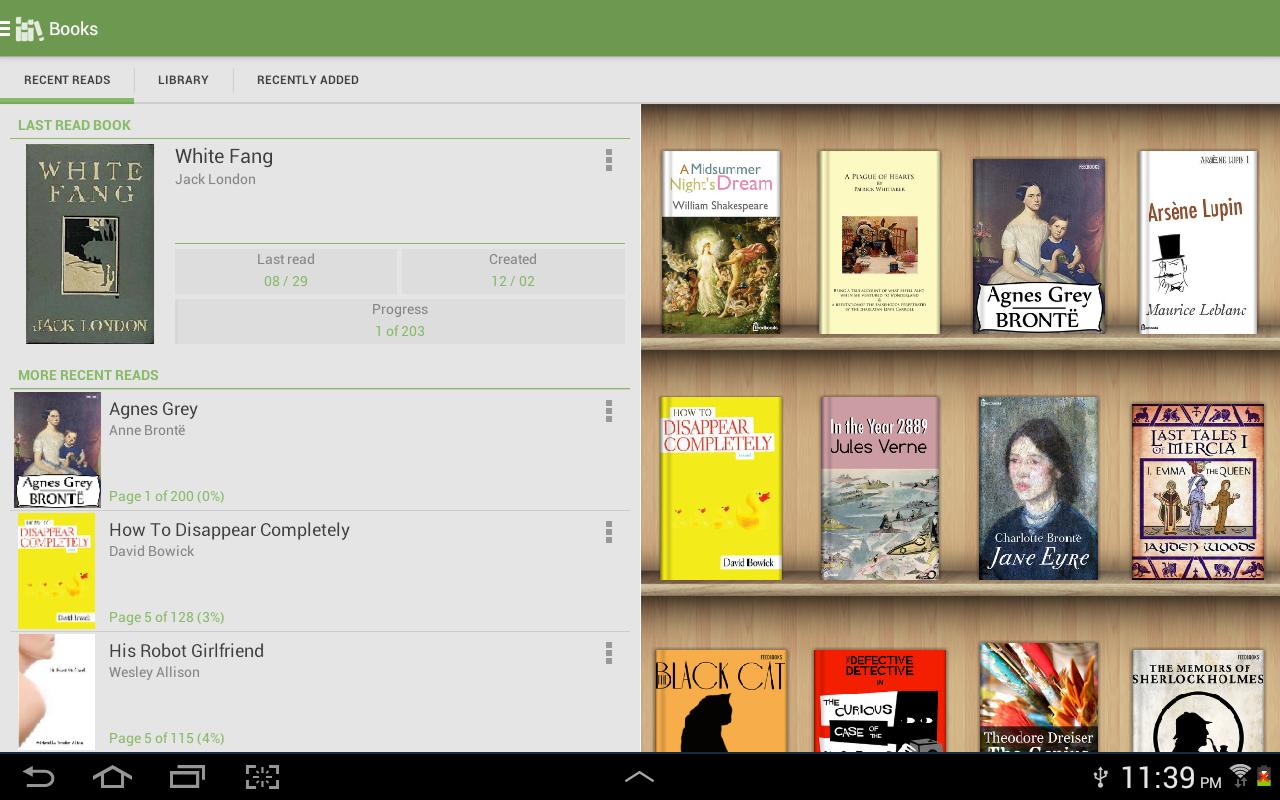Viewport: 1280px width, 800px height.
Task: Open the Jane Eyre cover on the shelf
Action: click(1038, 489)
